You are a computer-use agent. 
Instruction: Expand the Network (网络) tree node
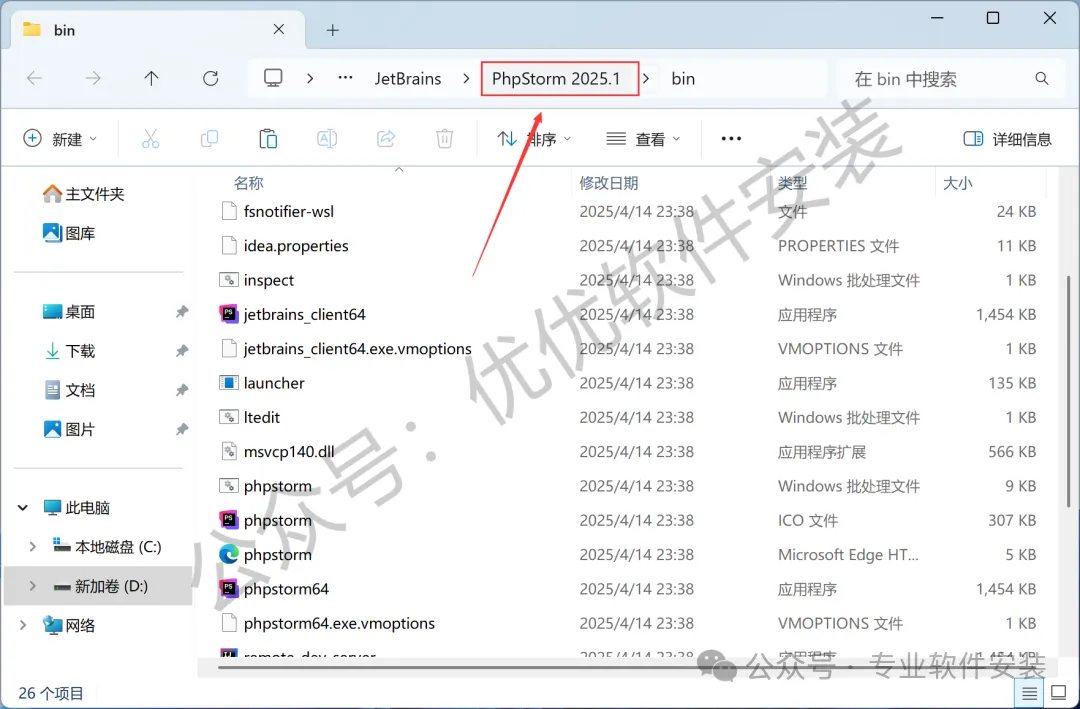(23, 626)
